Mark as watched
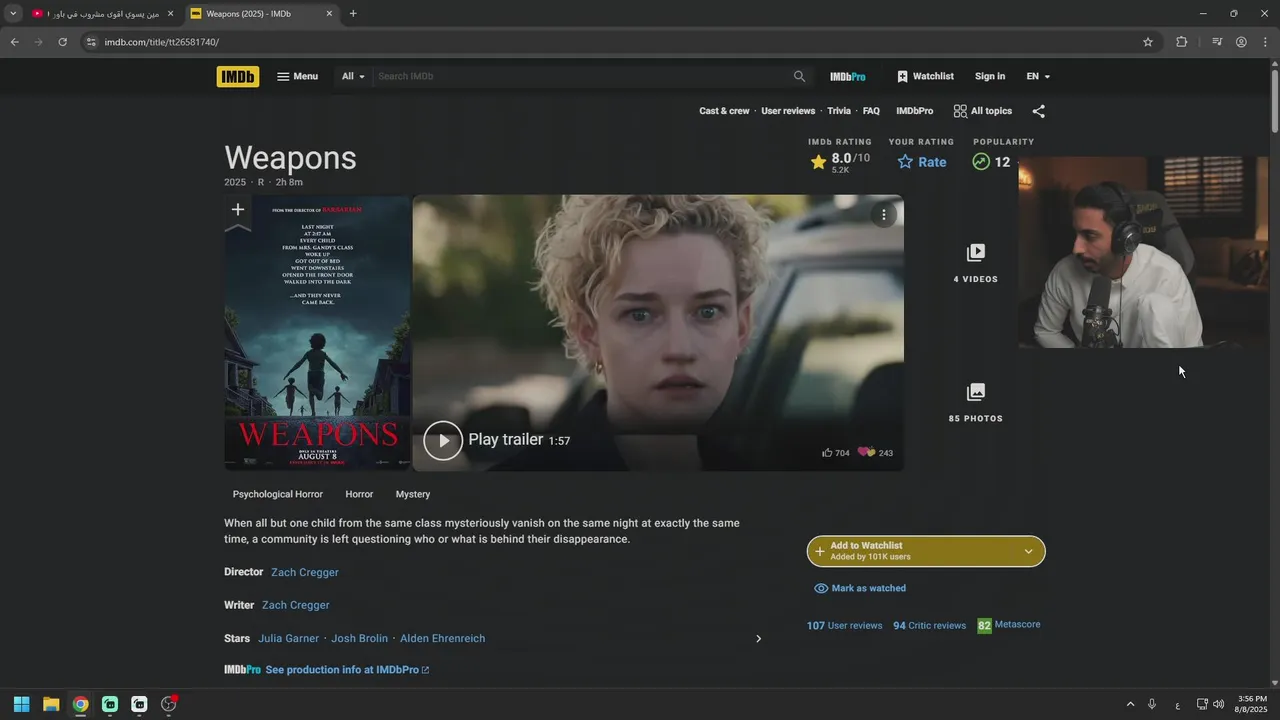Screen dimensions: 1280x720 click(x=860, y=589)
